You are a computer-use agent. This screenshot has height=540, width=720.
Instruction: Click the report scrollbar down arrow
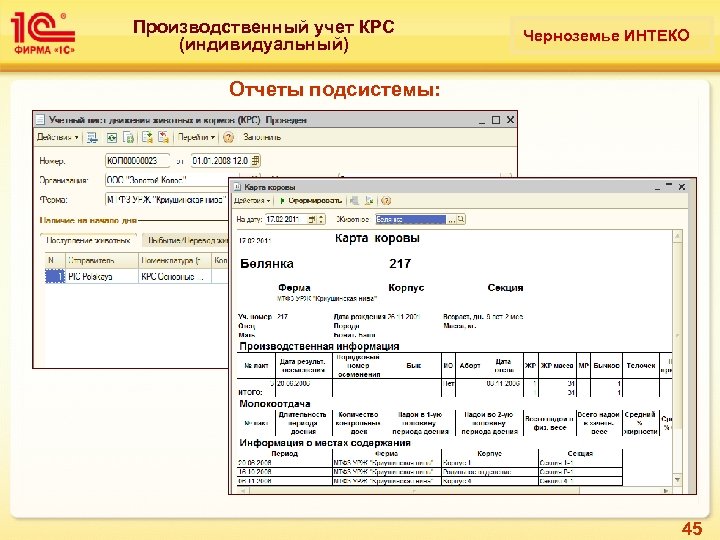click(677, 480)
